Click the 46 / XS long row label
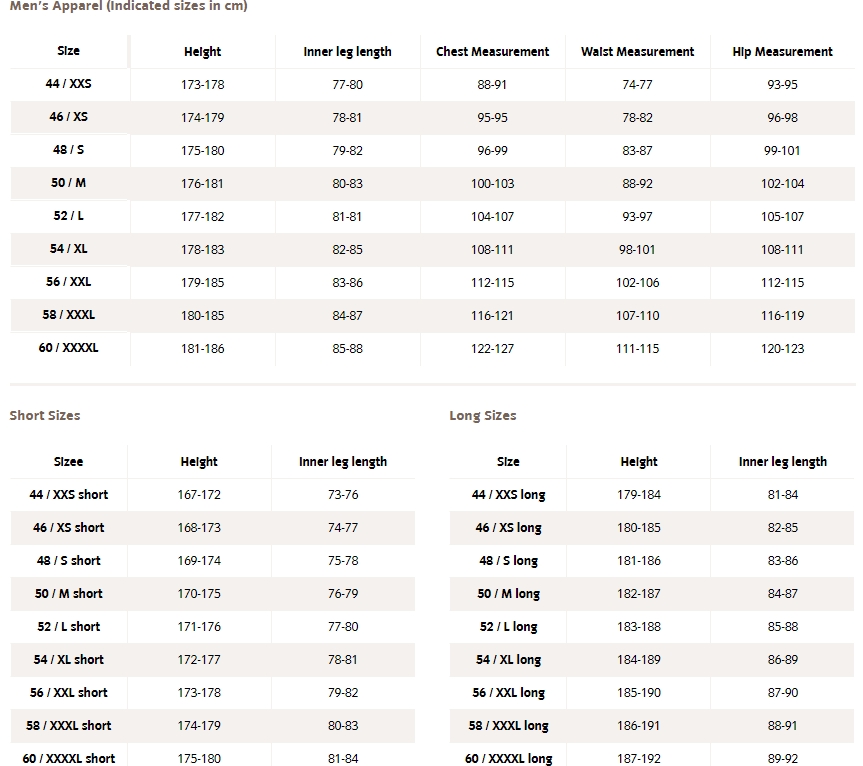Screen dimensions: 863x766 (509, 528)
